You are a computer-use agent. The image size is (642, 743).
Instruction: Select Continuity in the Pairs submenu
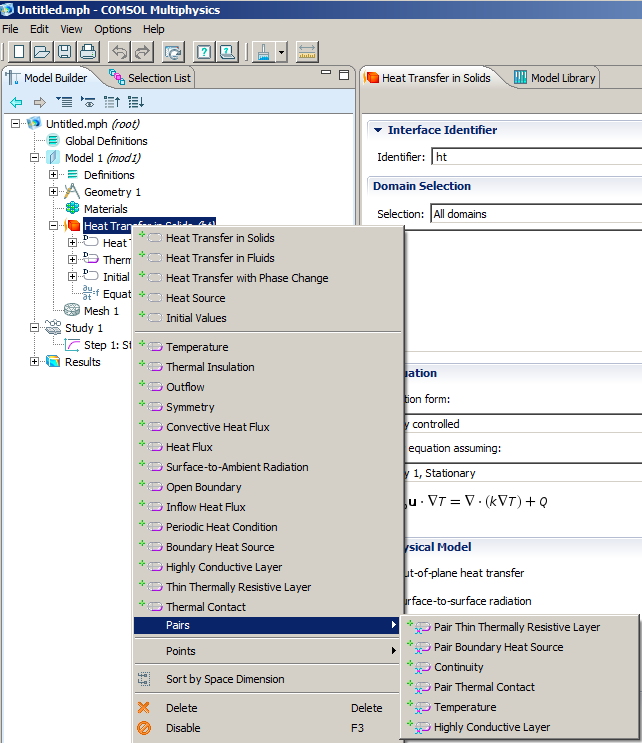[458, 667]
